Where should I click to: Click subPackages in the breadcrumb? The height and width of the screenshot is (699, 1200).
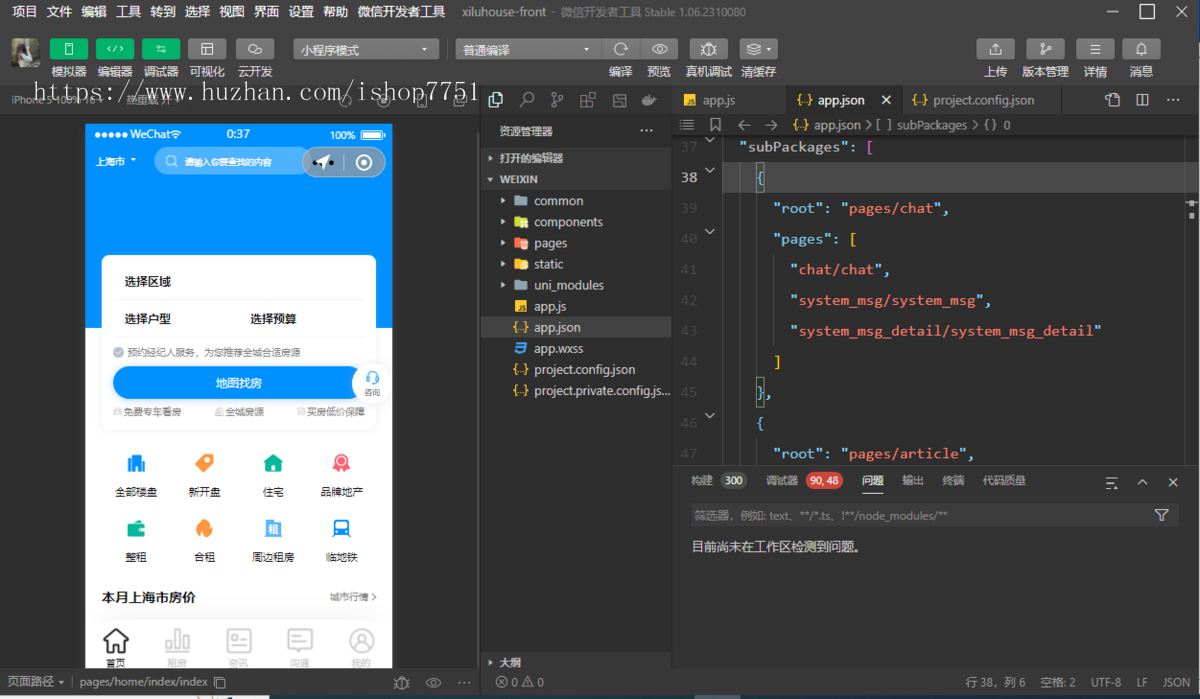tap(932, 125)
